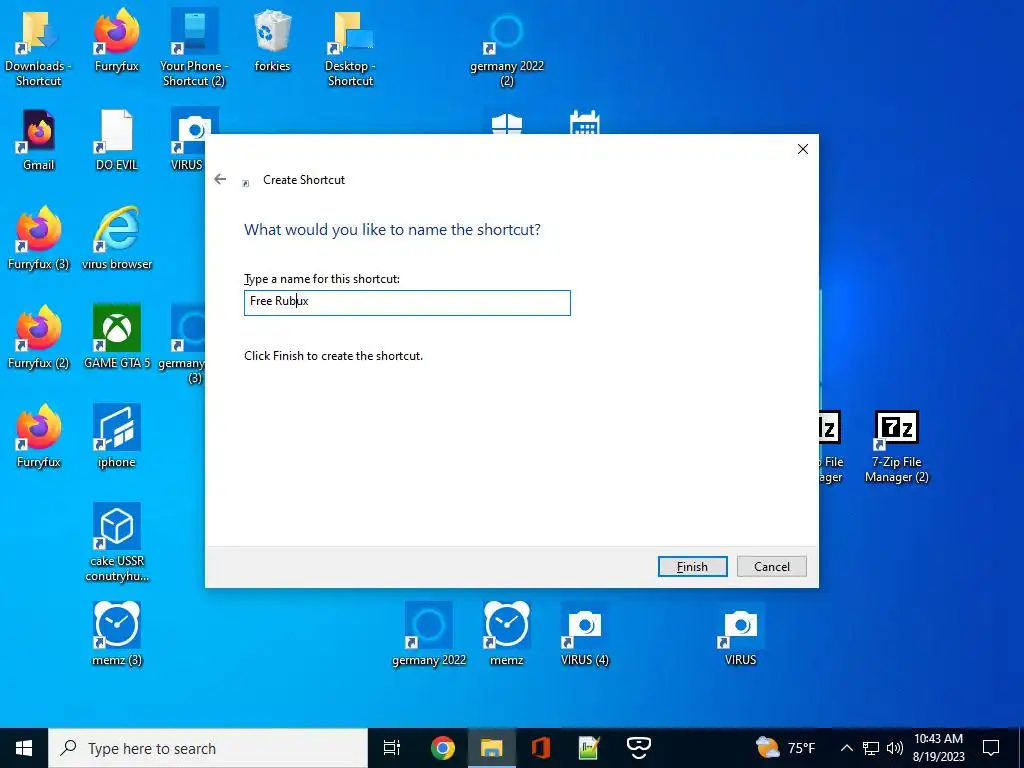Image resolution: width=1024 pixels, height=768 pixels.
Task: Select the Desktop - Shortcut icon
Action: point(350,48)
